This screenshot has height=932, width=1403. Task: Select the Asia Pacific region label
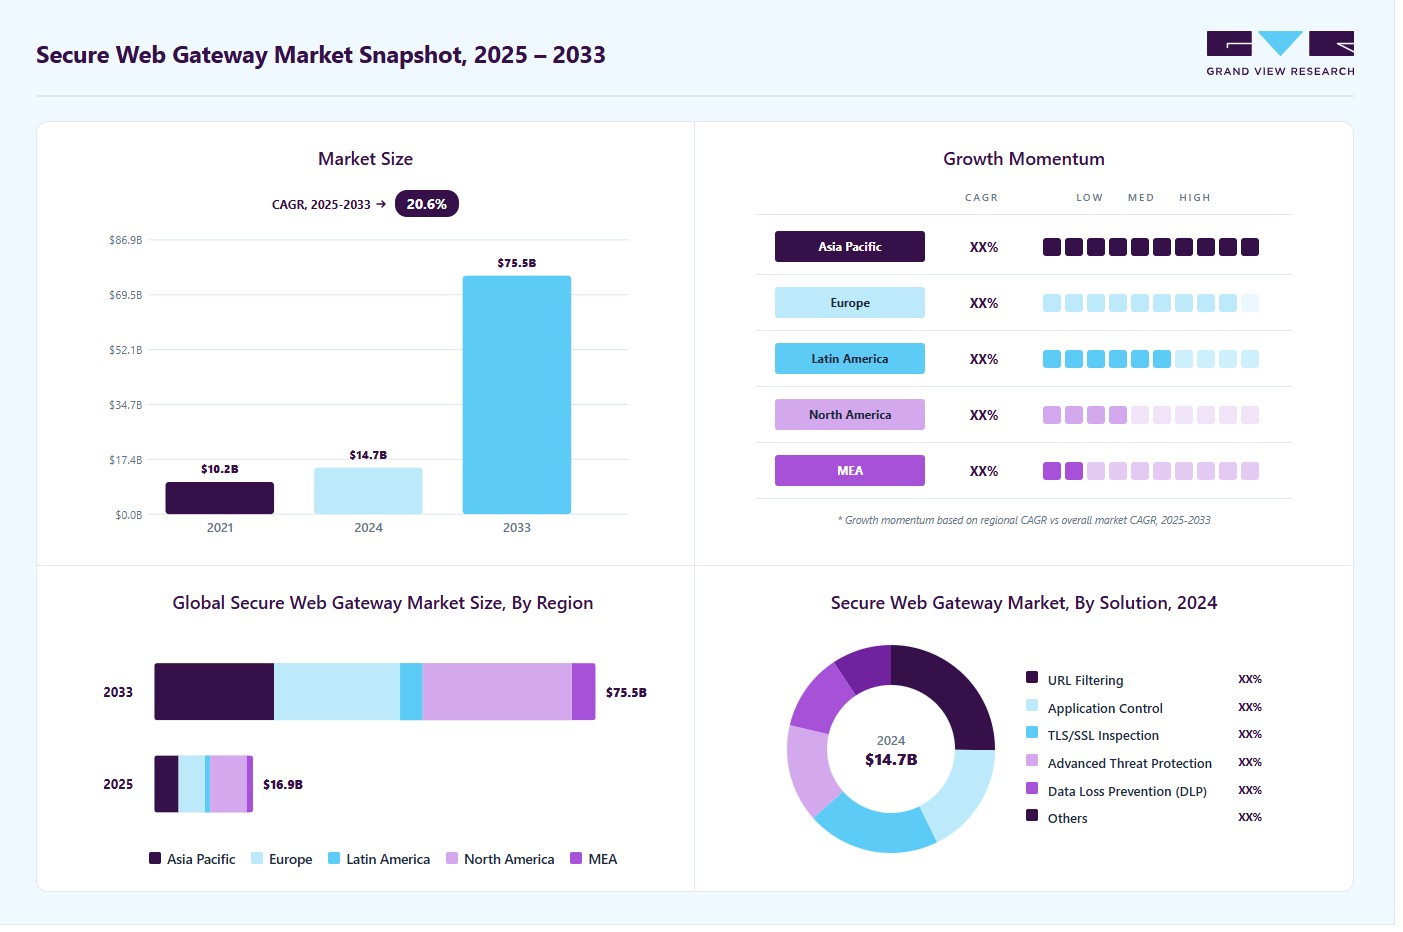(x=849, y=247)
